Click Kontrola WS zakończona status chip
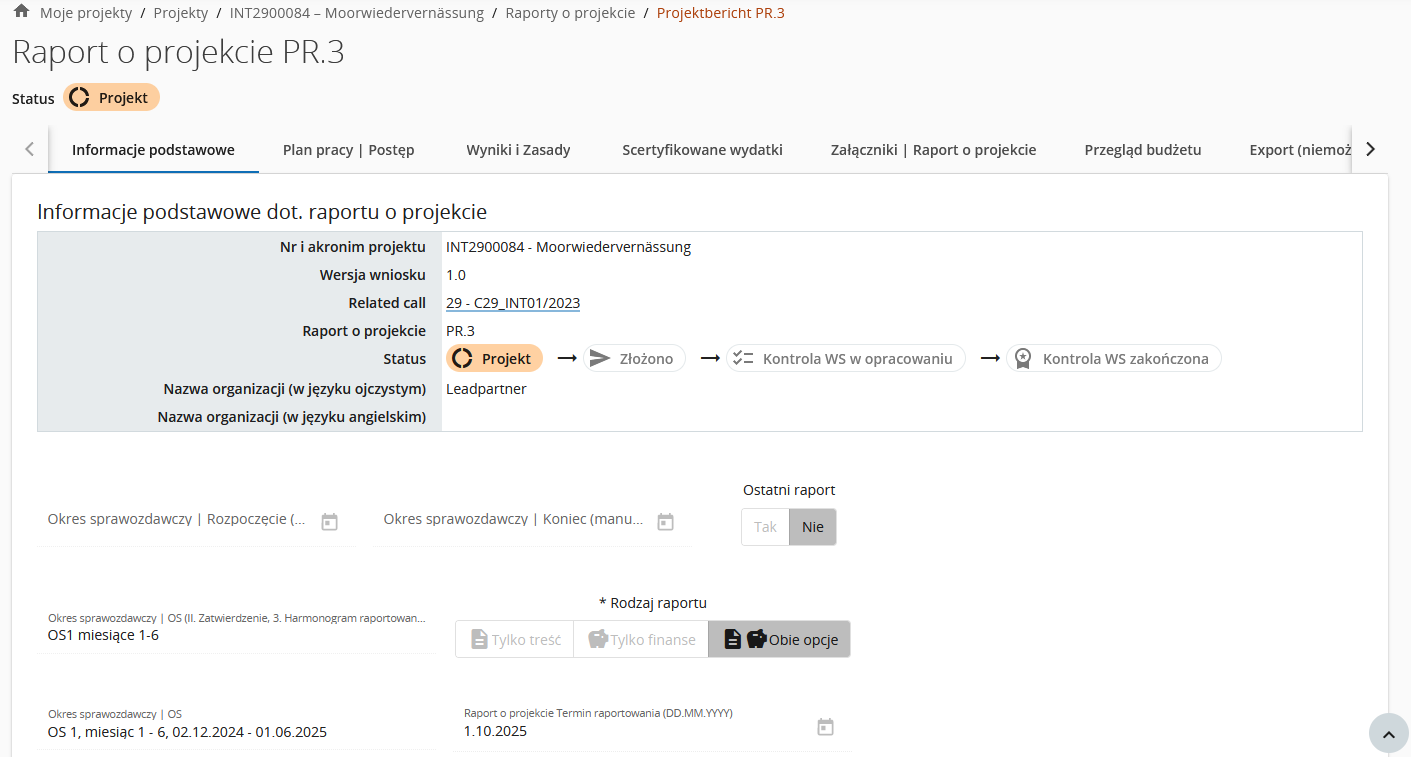The height and width of the screenshot is (757, 1411). 1114,359
